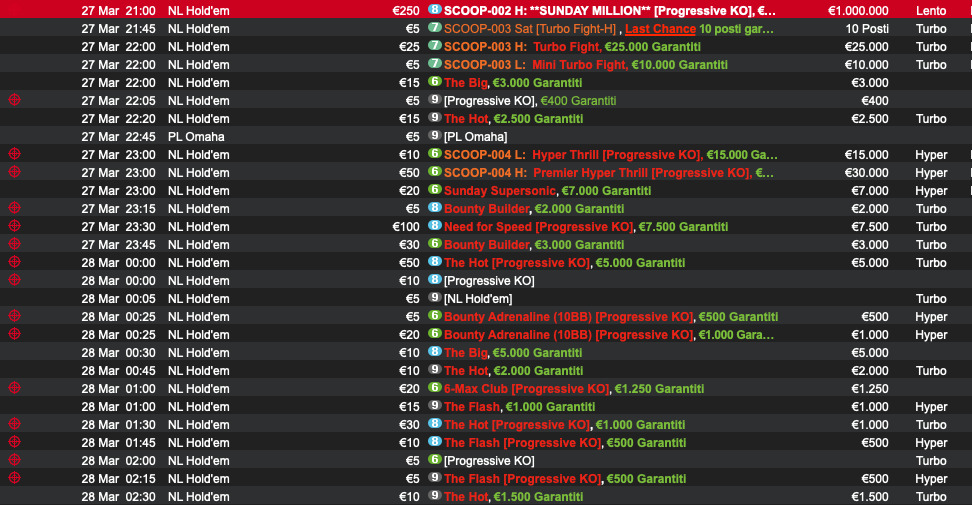This screenshot has height=505, width=972.
Task: Click the 6-max badge beside Sunday Supersonic
Action: click(x=435, y=190)
